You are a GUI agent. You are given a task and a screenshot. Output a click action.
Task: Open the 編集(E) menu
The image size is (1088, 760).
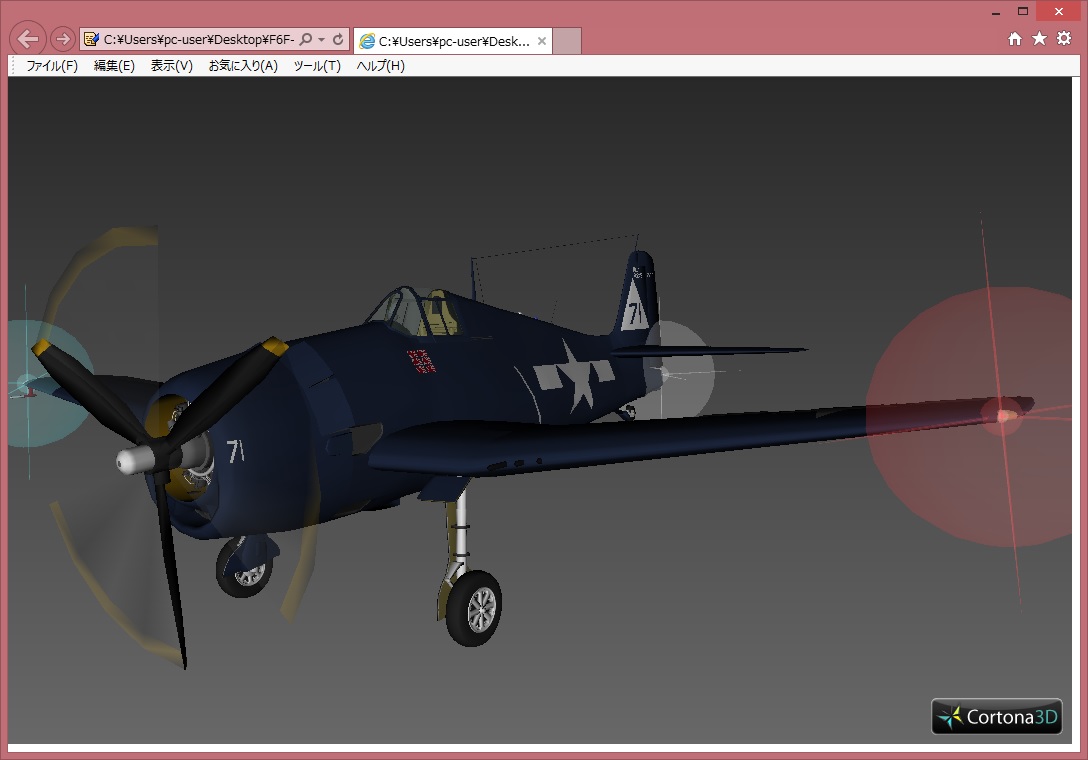[x=114, y=66]
